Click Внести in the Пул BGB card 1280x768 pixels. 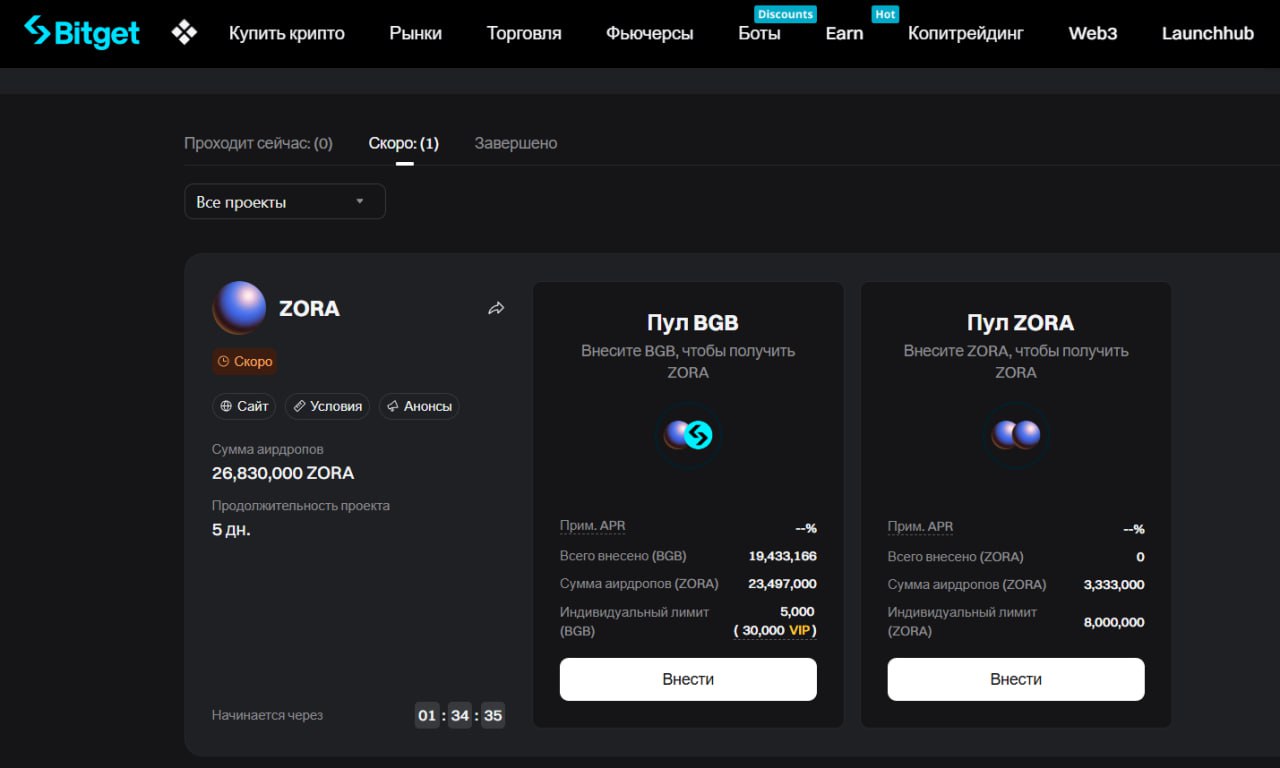point(688,679)
